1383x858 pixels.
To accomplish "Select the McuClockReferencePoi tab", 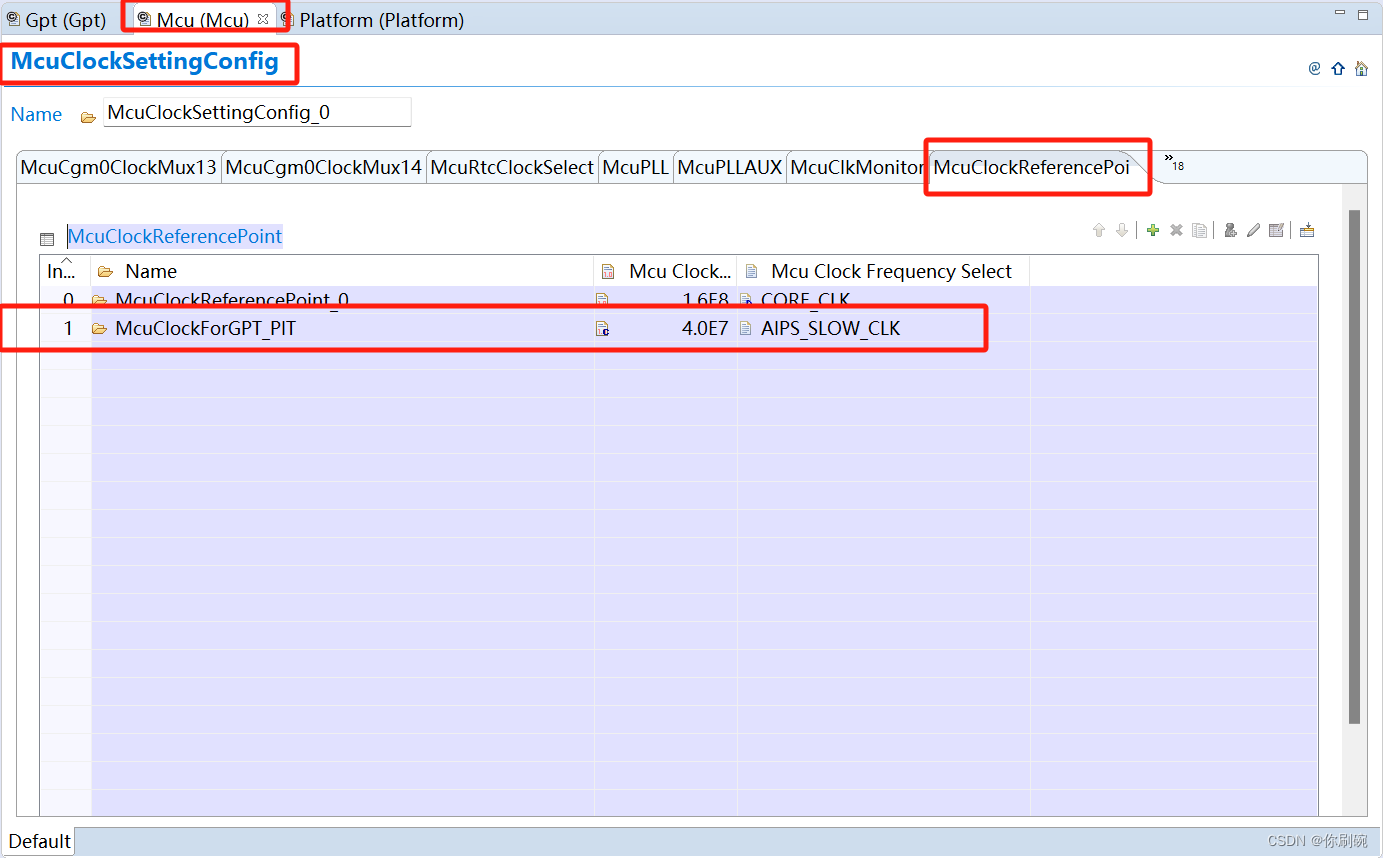I will pyautogui.click(x=1032, y=168).
